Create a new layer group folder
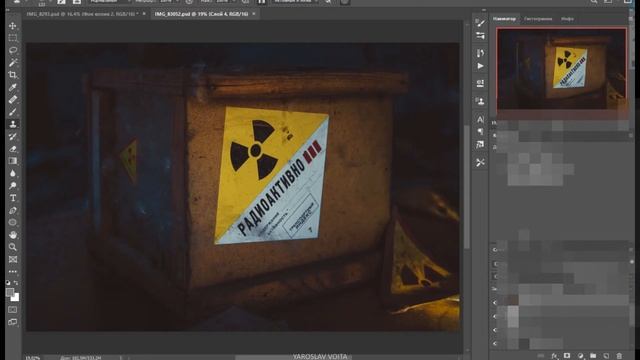Screen dimensions: 640x360 pos(593,356)
